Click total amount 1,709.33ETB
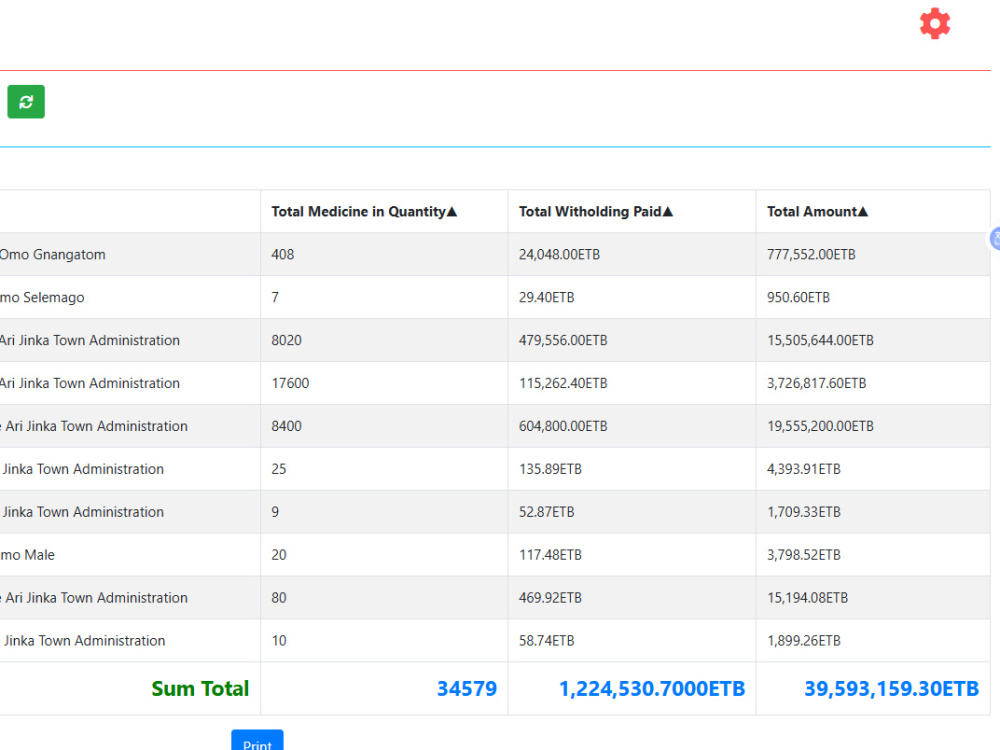The height and width of the screenshot is (750, 1000). point(804,512)
